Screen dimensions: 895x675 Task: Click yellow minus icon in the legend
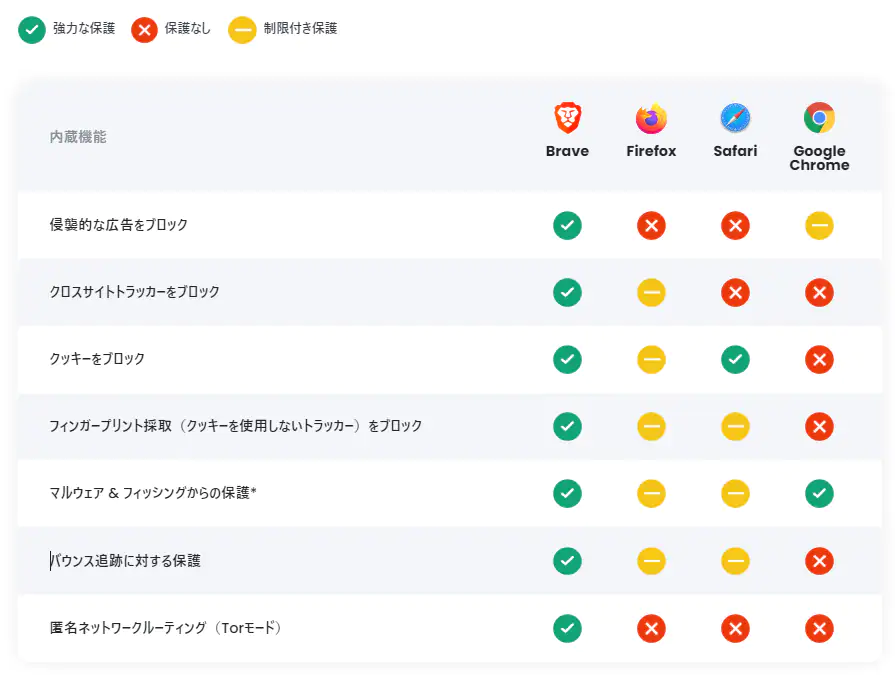(x=242, y=30)
